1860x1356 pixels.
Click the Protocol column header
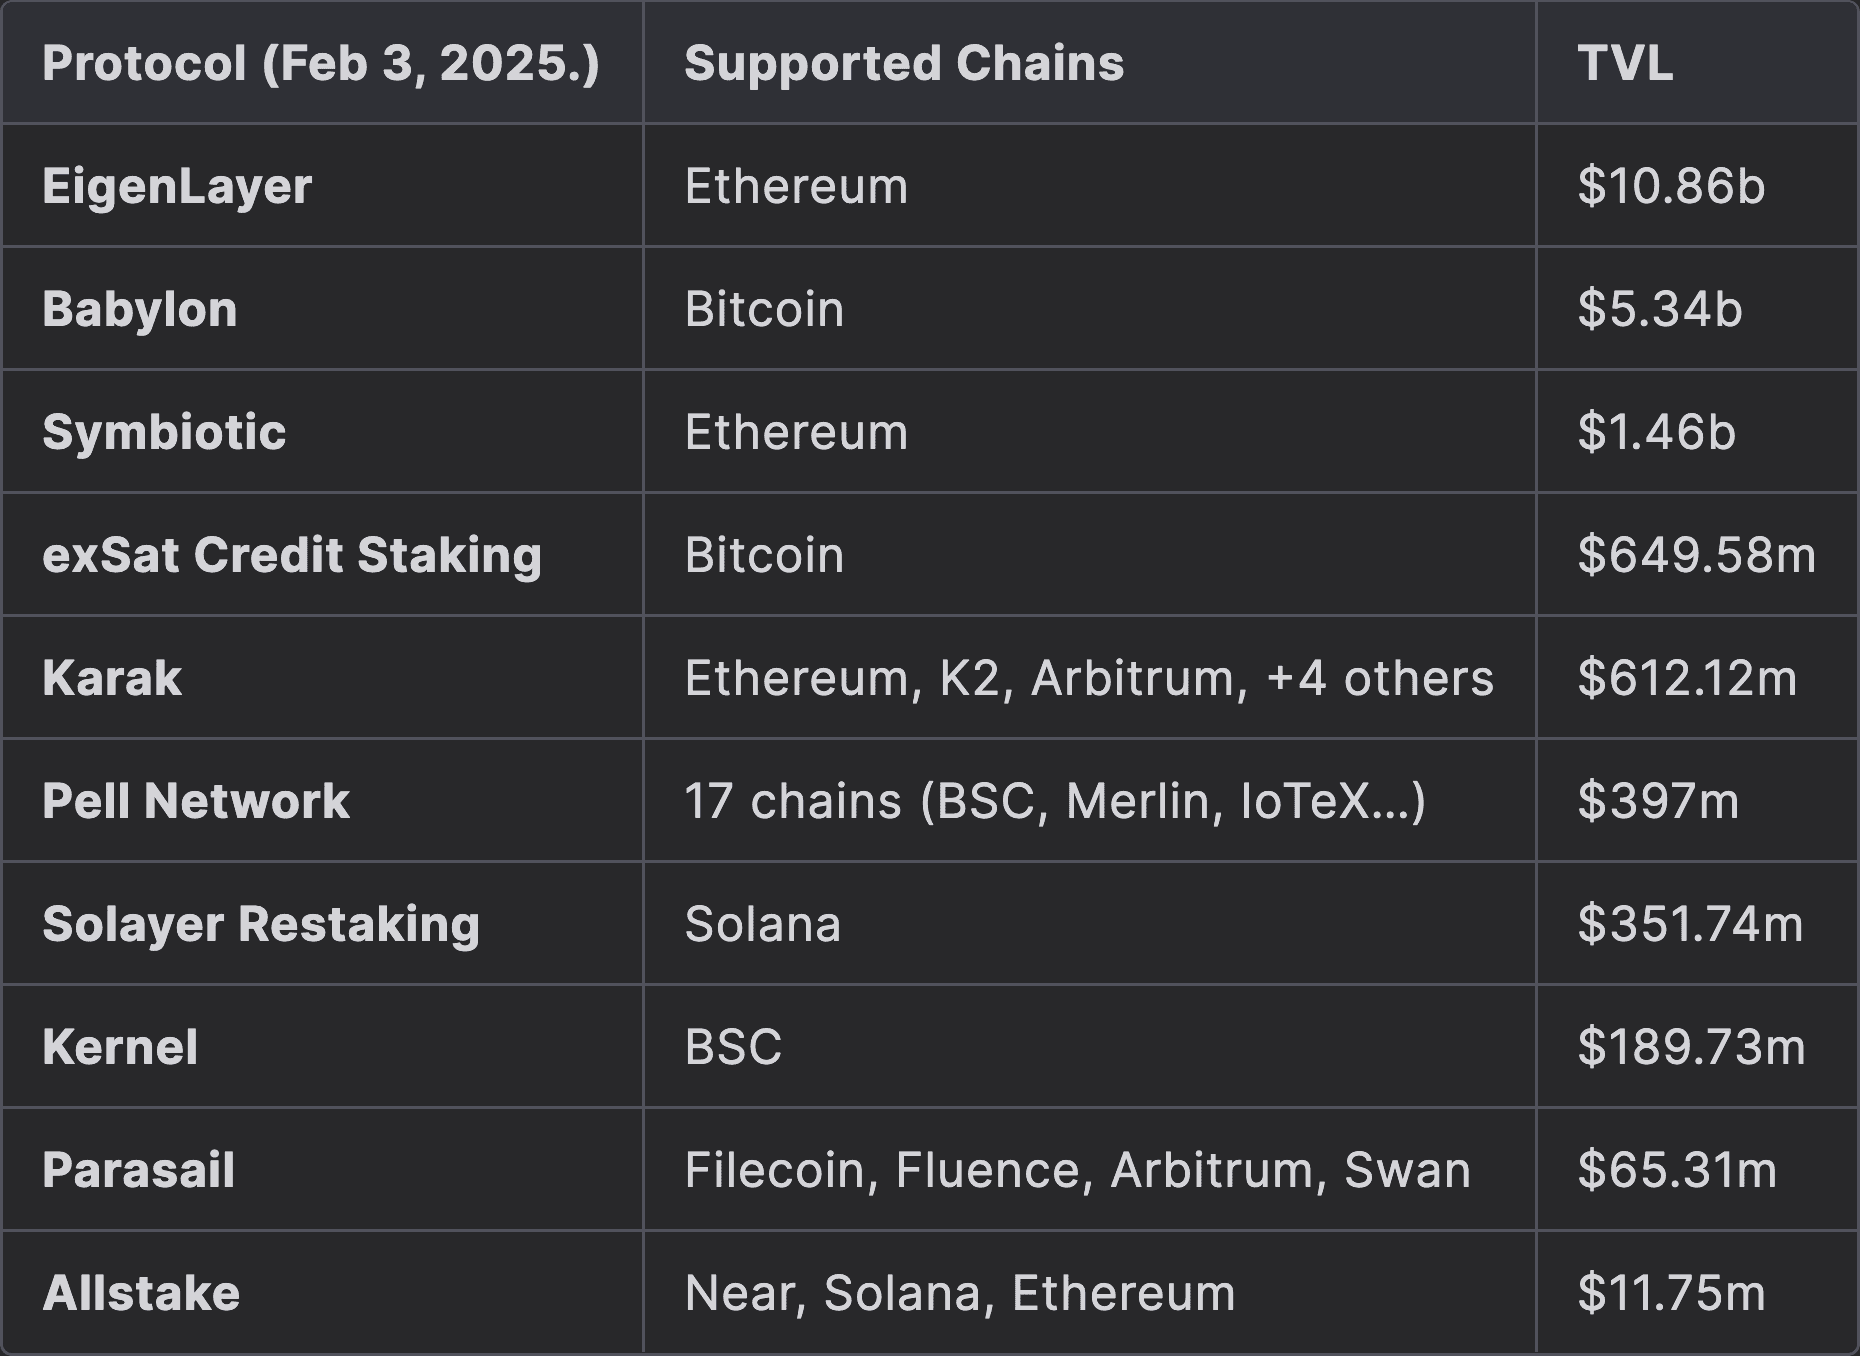point(321,64)
